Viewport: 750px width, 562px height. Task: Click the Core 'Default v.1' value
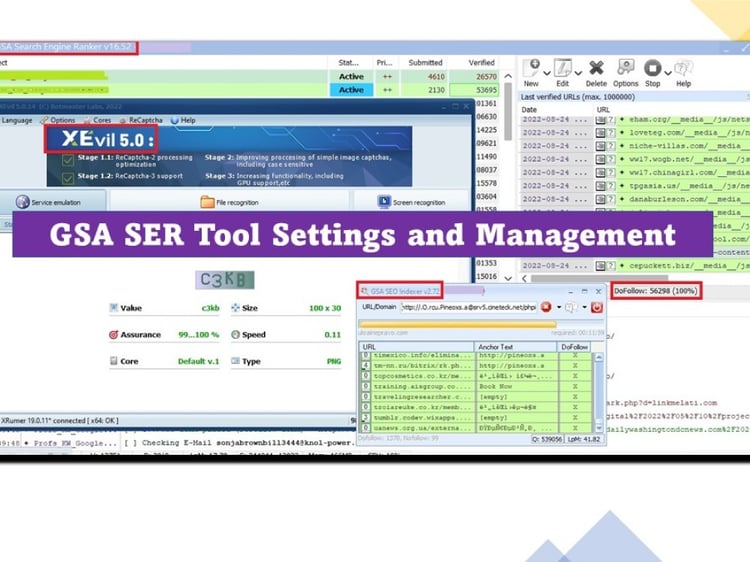199,362
